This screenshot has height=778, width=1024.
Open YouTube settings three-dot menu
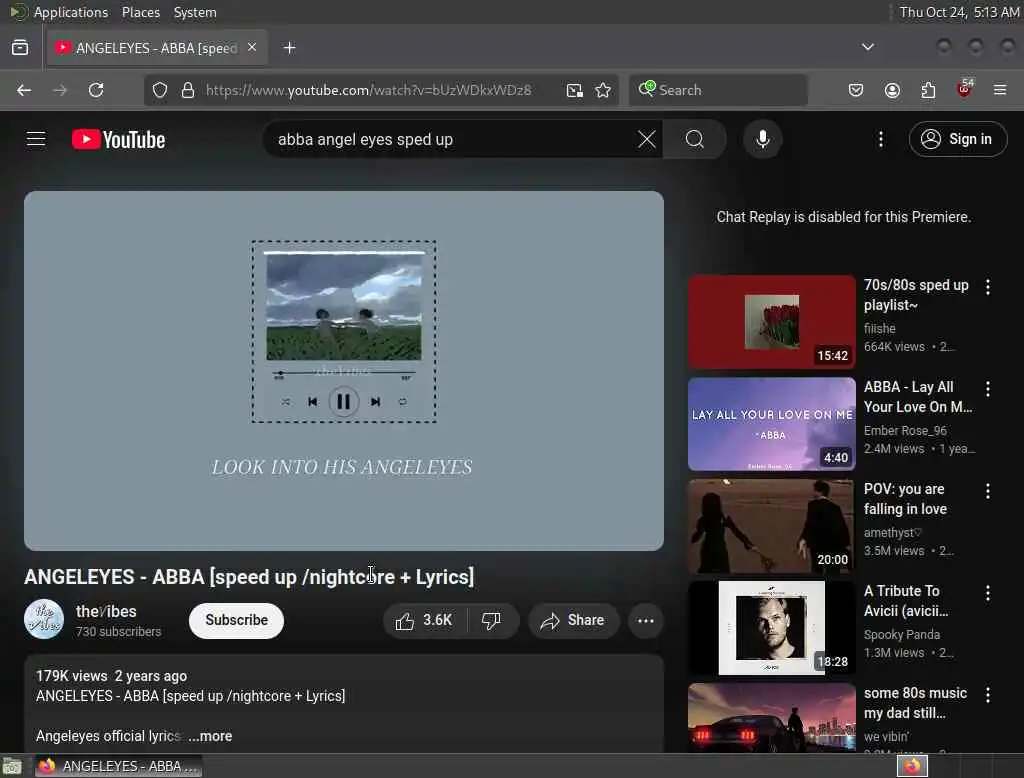(x=881, y=139)
